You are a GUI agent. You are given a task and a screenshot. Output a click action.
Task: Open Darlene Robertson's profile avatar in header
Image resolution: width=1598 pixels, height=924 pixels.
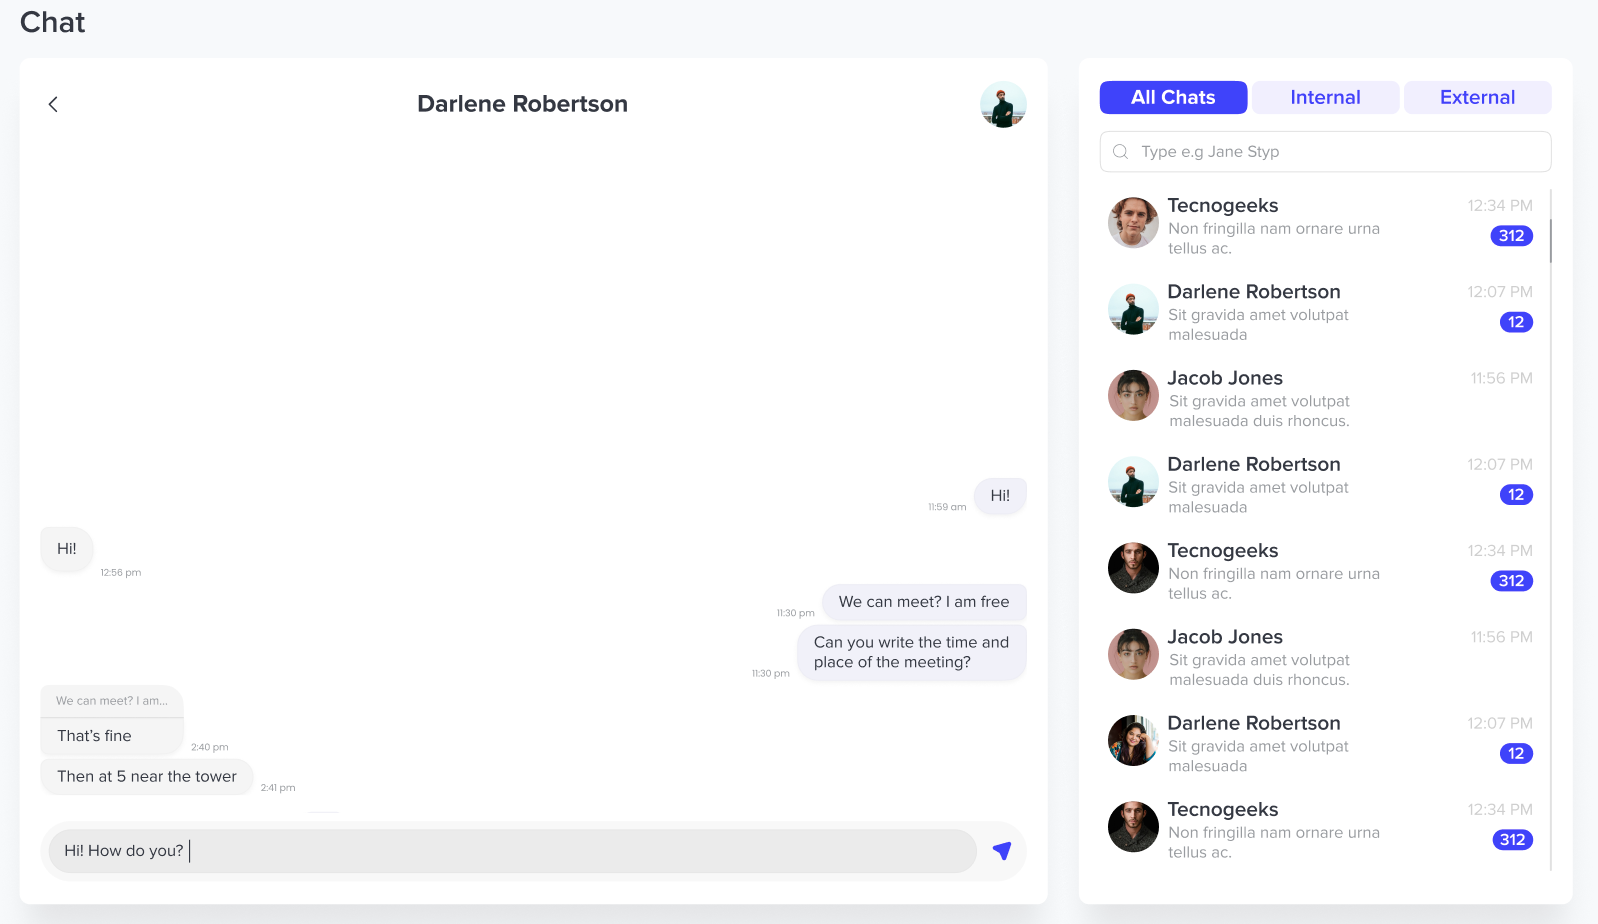pos(1003,105)
